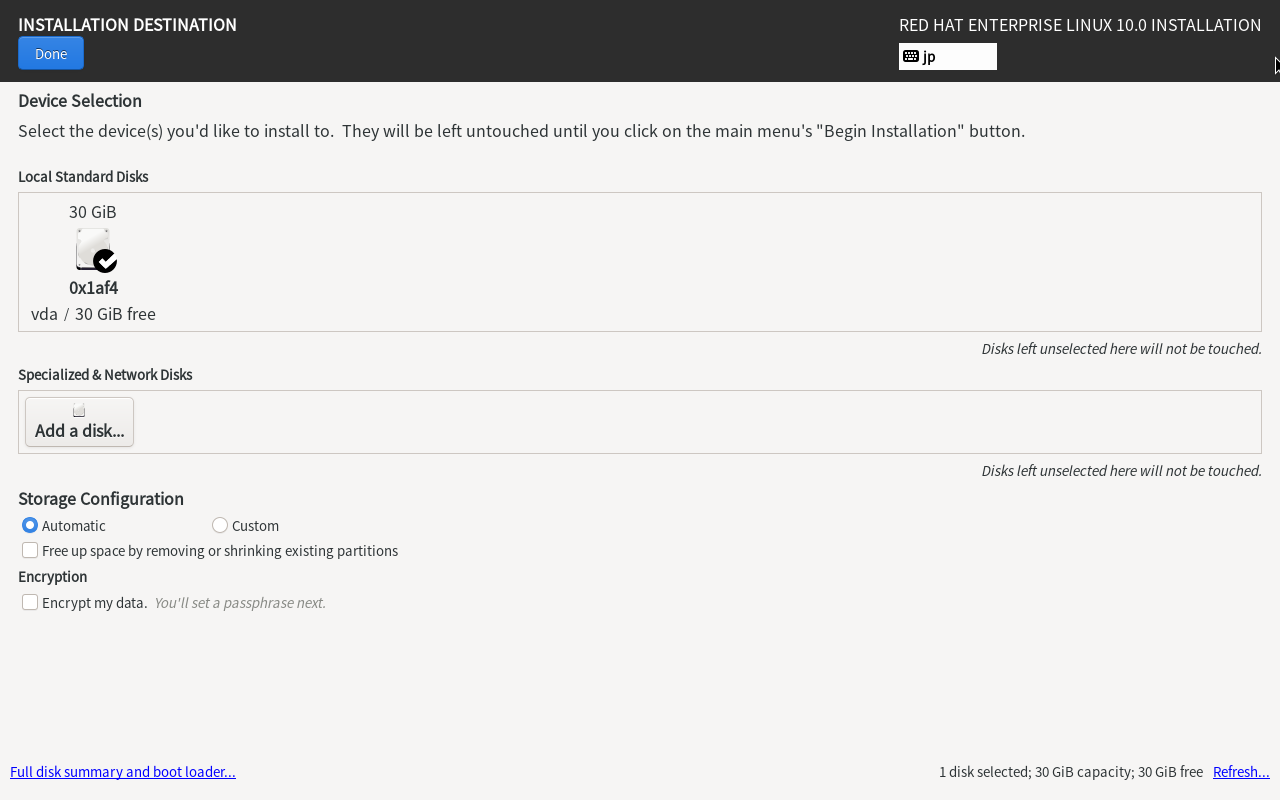Click the 0x1af4 disk label
The image size is (1280, 800).
coord(93,288)
